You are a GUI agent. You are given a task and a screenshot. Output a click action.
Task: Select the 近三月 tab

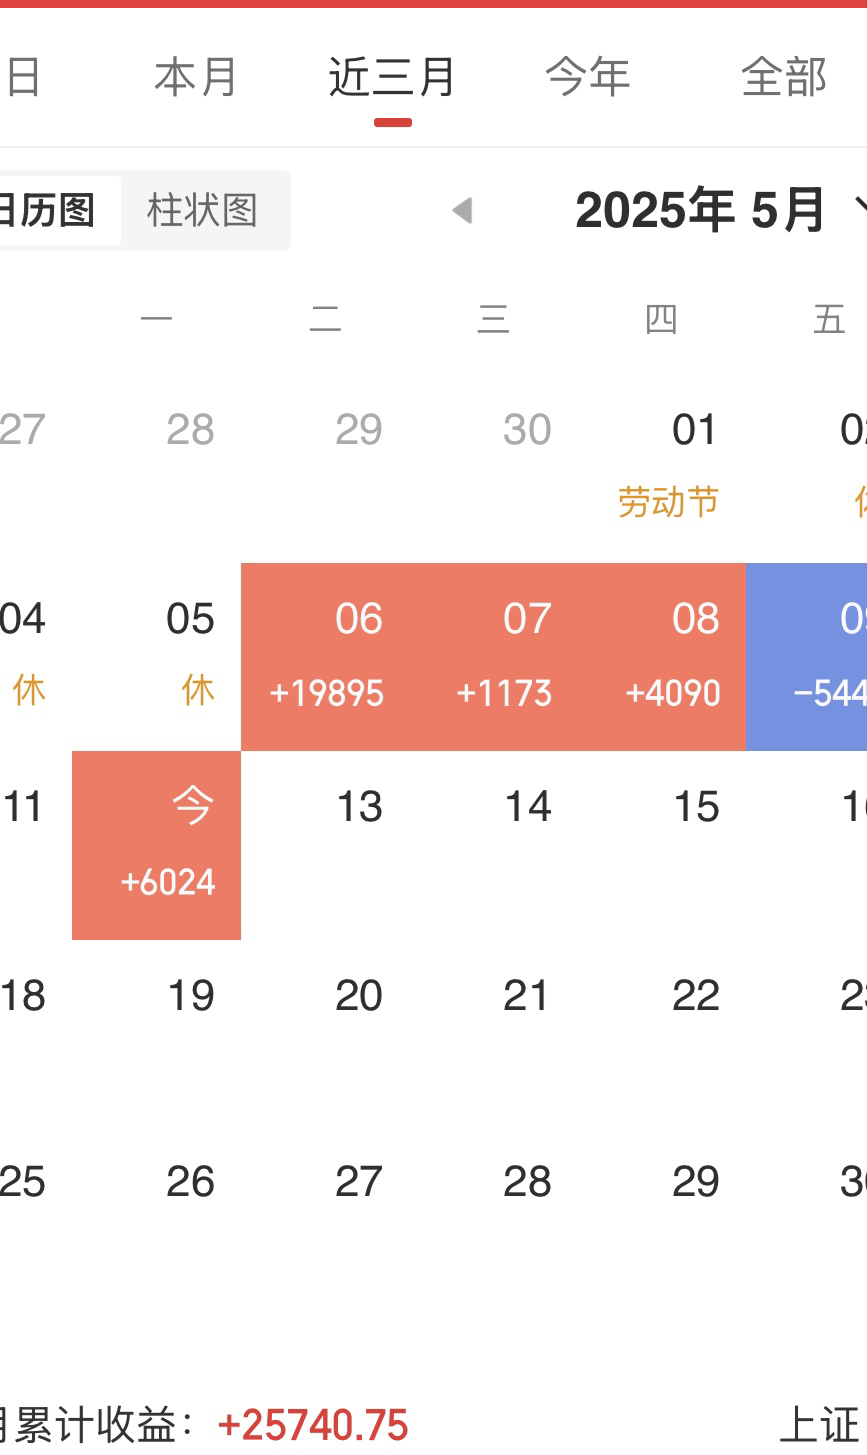(x=392, y=78)
